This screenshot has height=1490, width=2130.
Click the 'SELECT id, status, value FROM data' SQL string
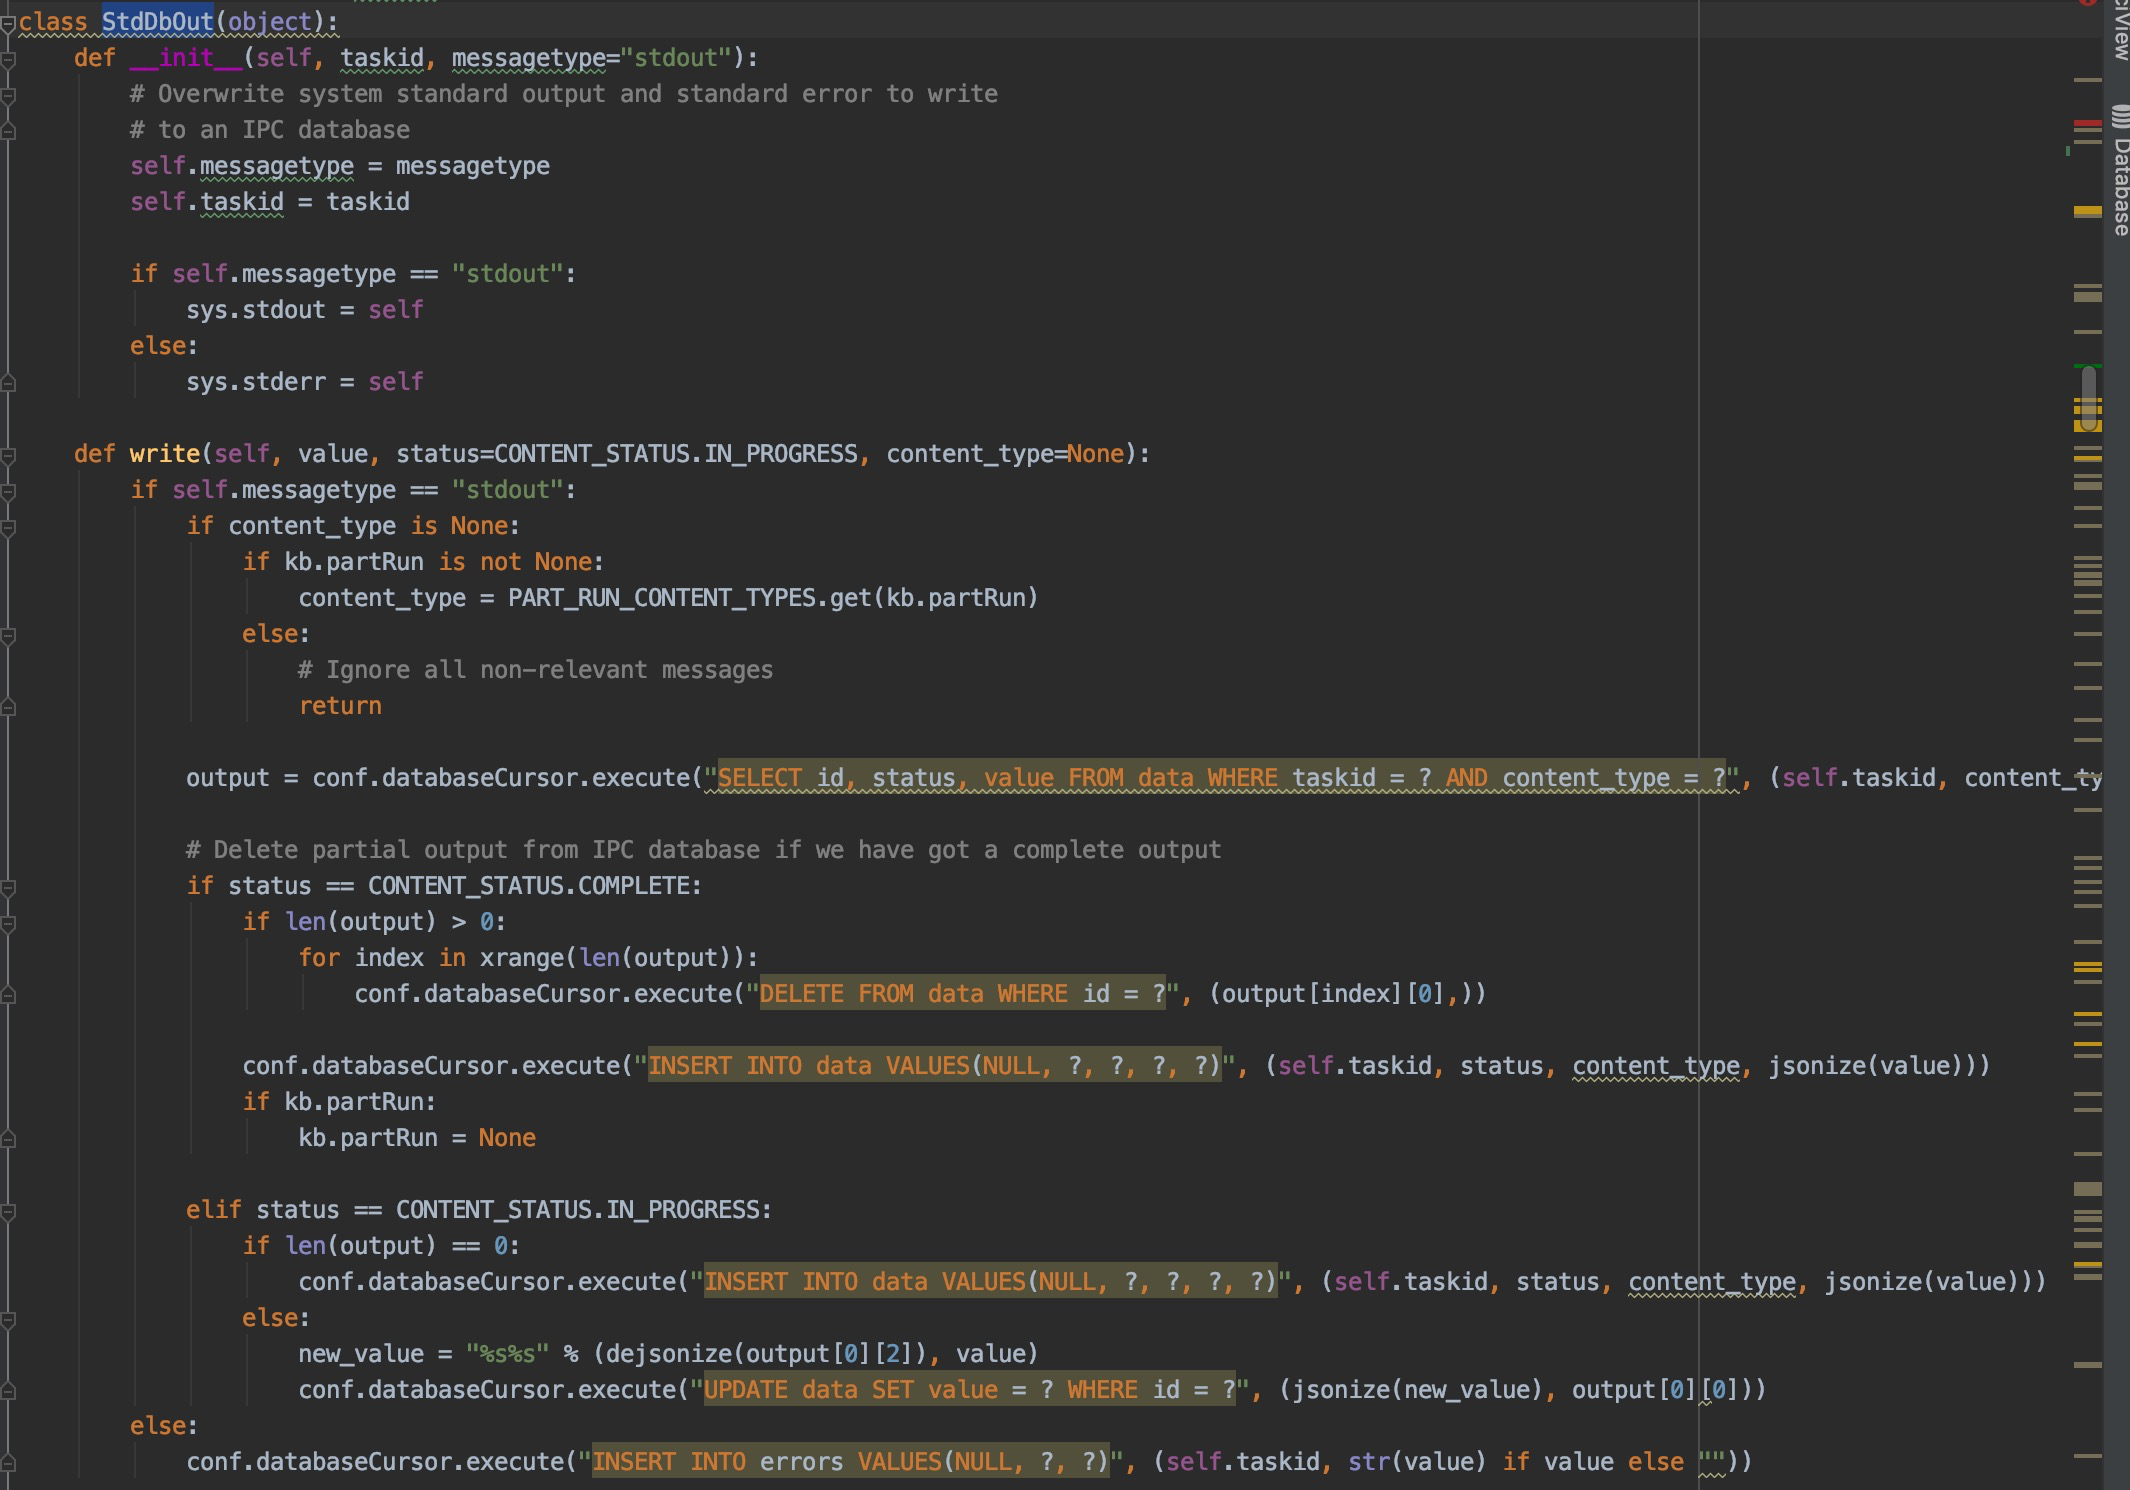1221,778
